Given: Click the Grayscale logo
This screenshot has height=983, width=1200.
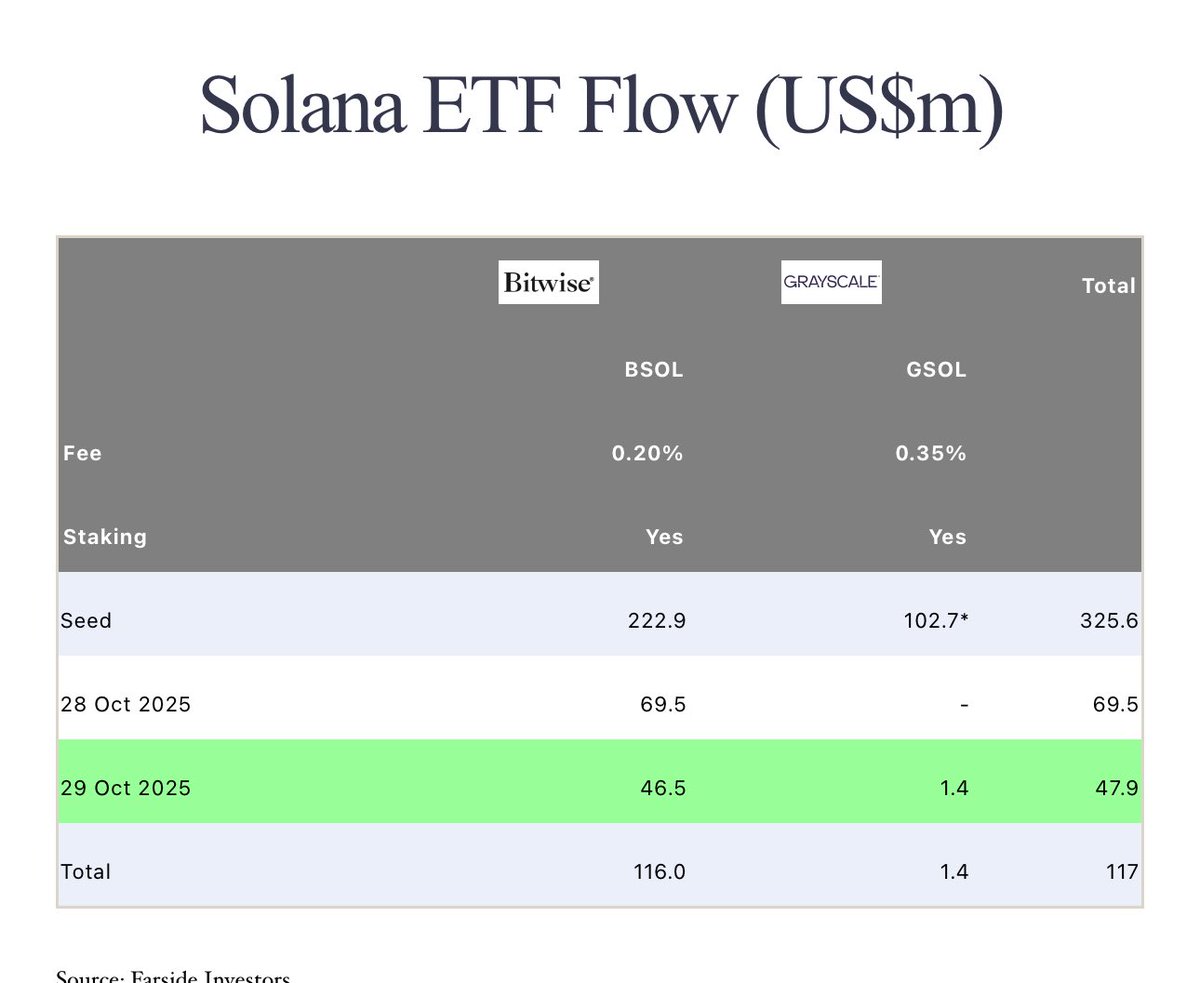Looking at the screenshot, I should pos(831,283).
